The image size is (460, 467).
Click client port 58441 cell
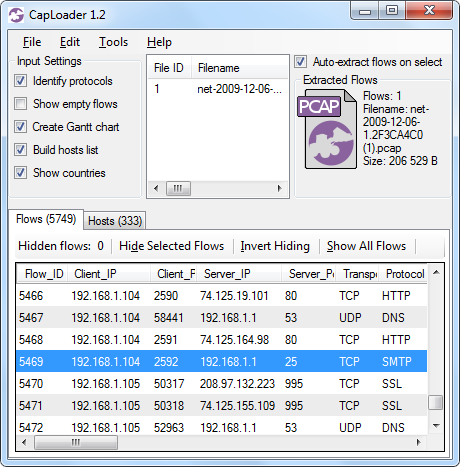tap(169, 318)
